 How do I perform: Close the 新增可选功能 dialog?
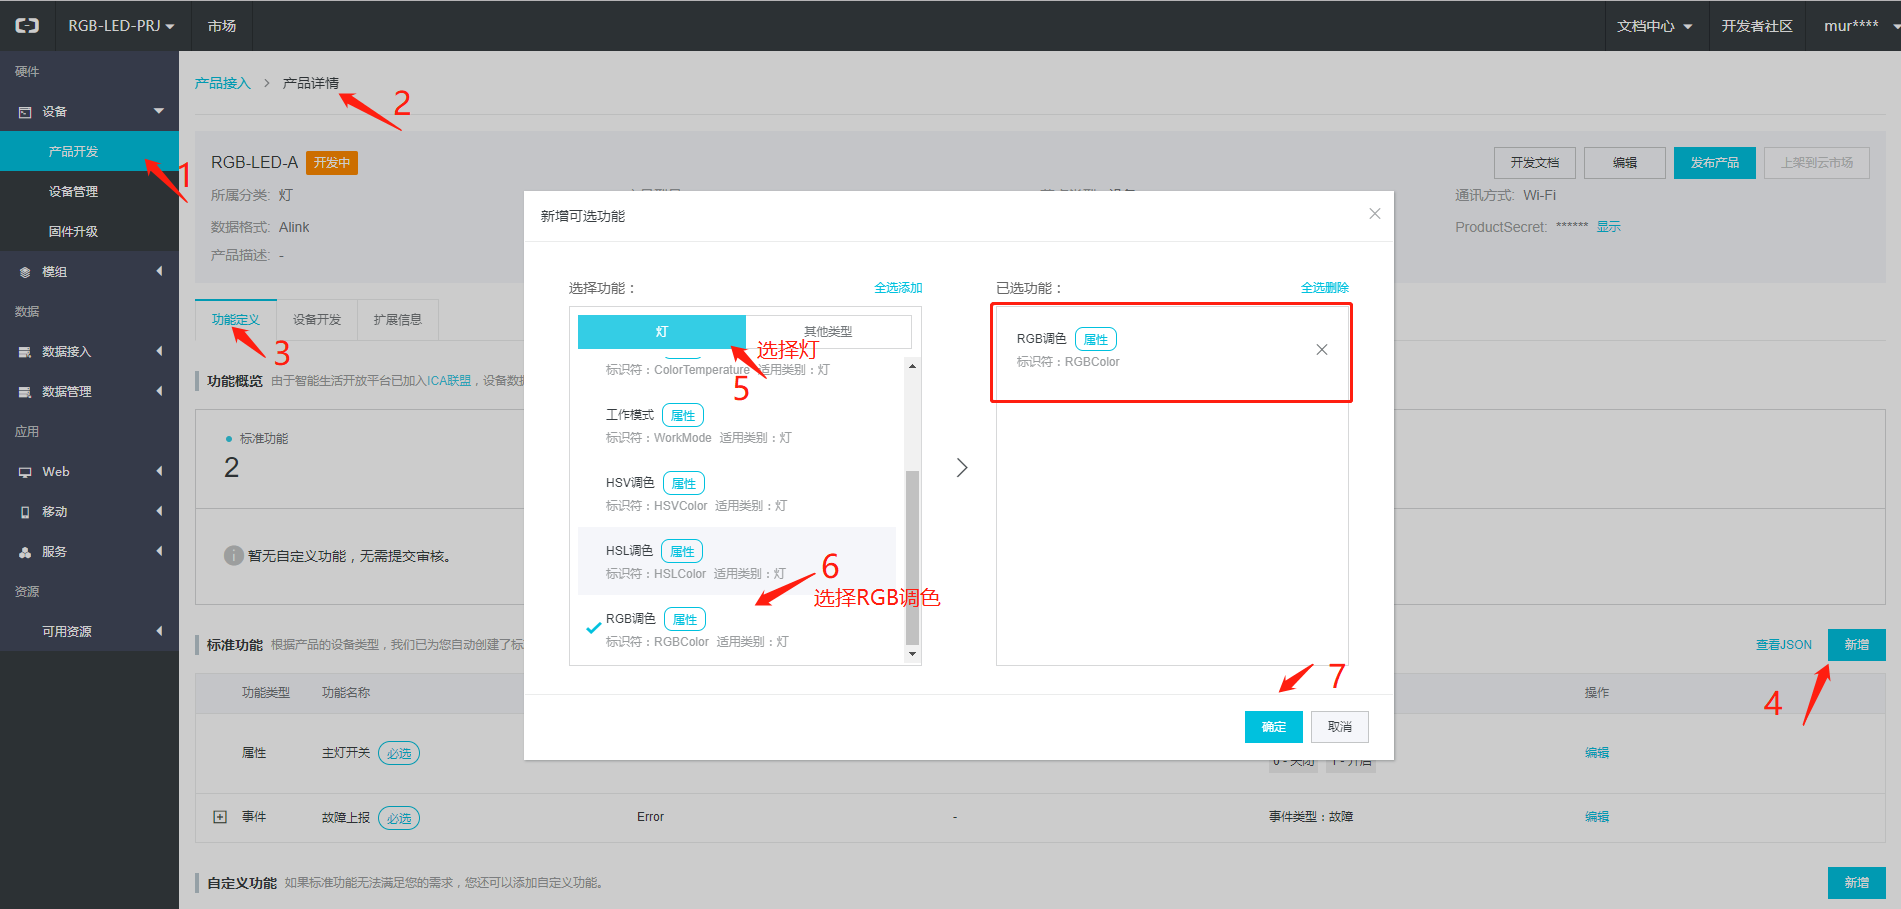tap(1374, 214)
